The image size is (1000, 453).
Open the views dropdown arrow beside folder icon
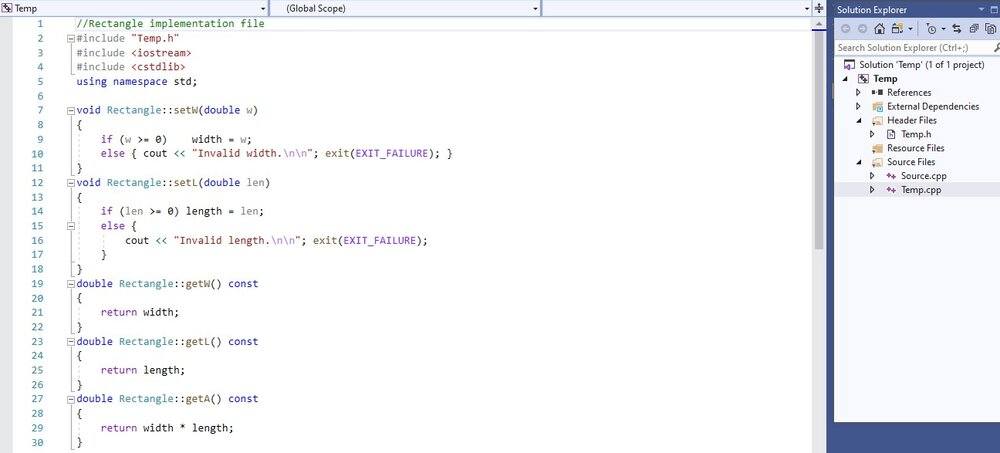(x=911, y=29)
